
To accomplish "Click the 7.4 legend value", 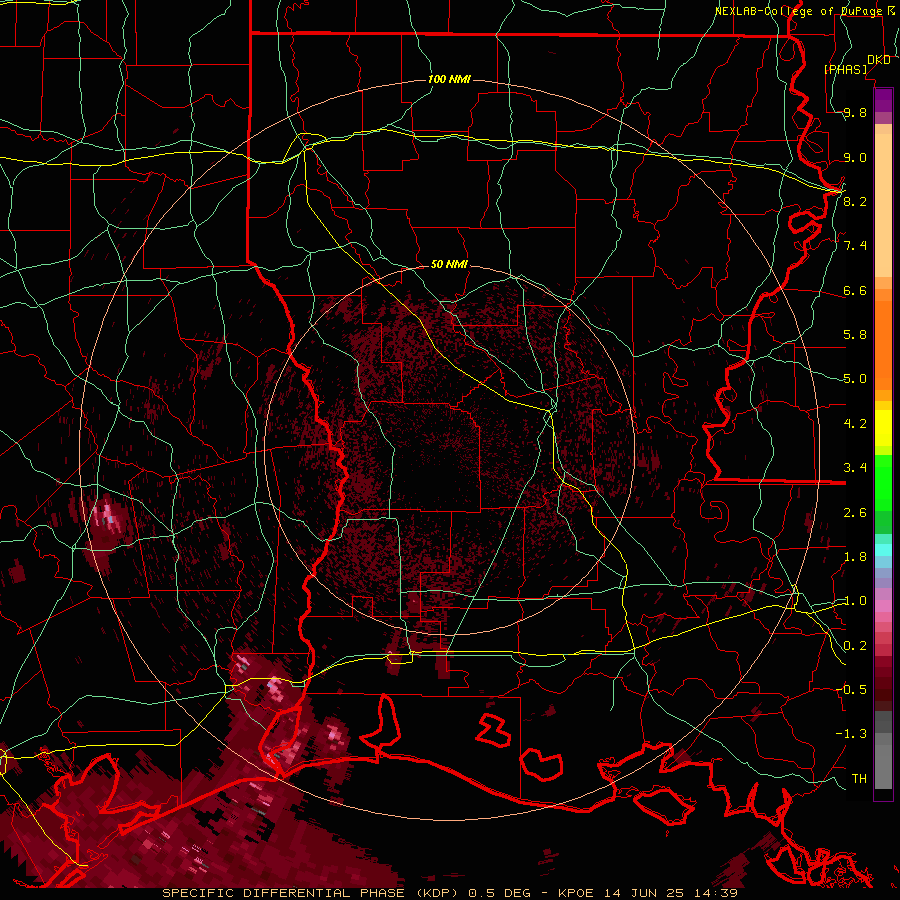I will click(855, 246).
